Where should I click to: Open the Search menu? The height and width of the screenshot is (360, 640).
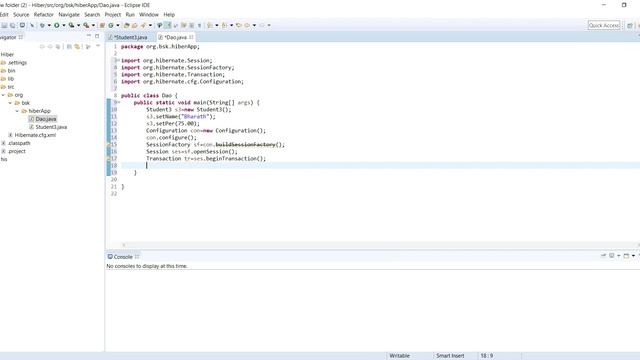tap(92, 15)
